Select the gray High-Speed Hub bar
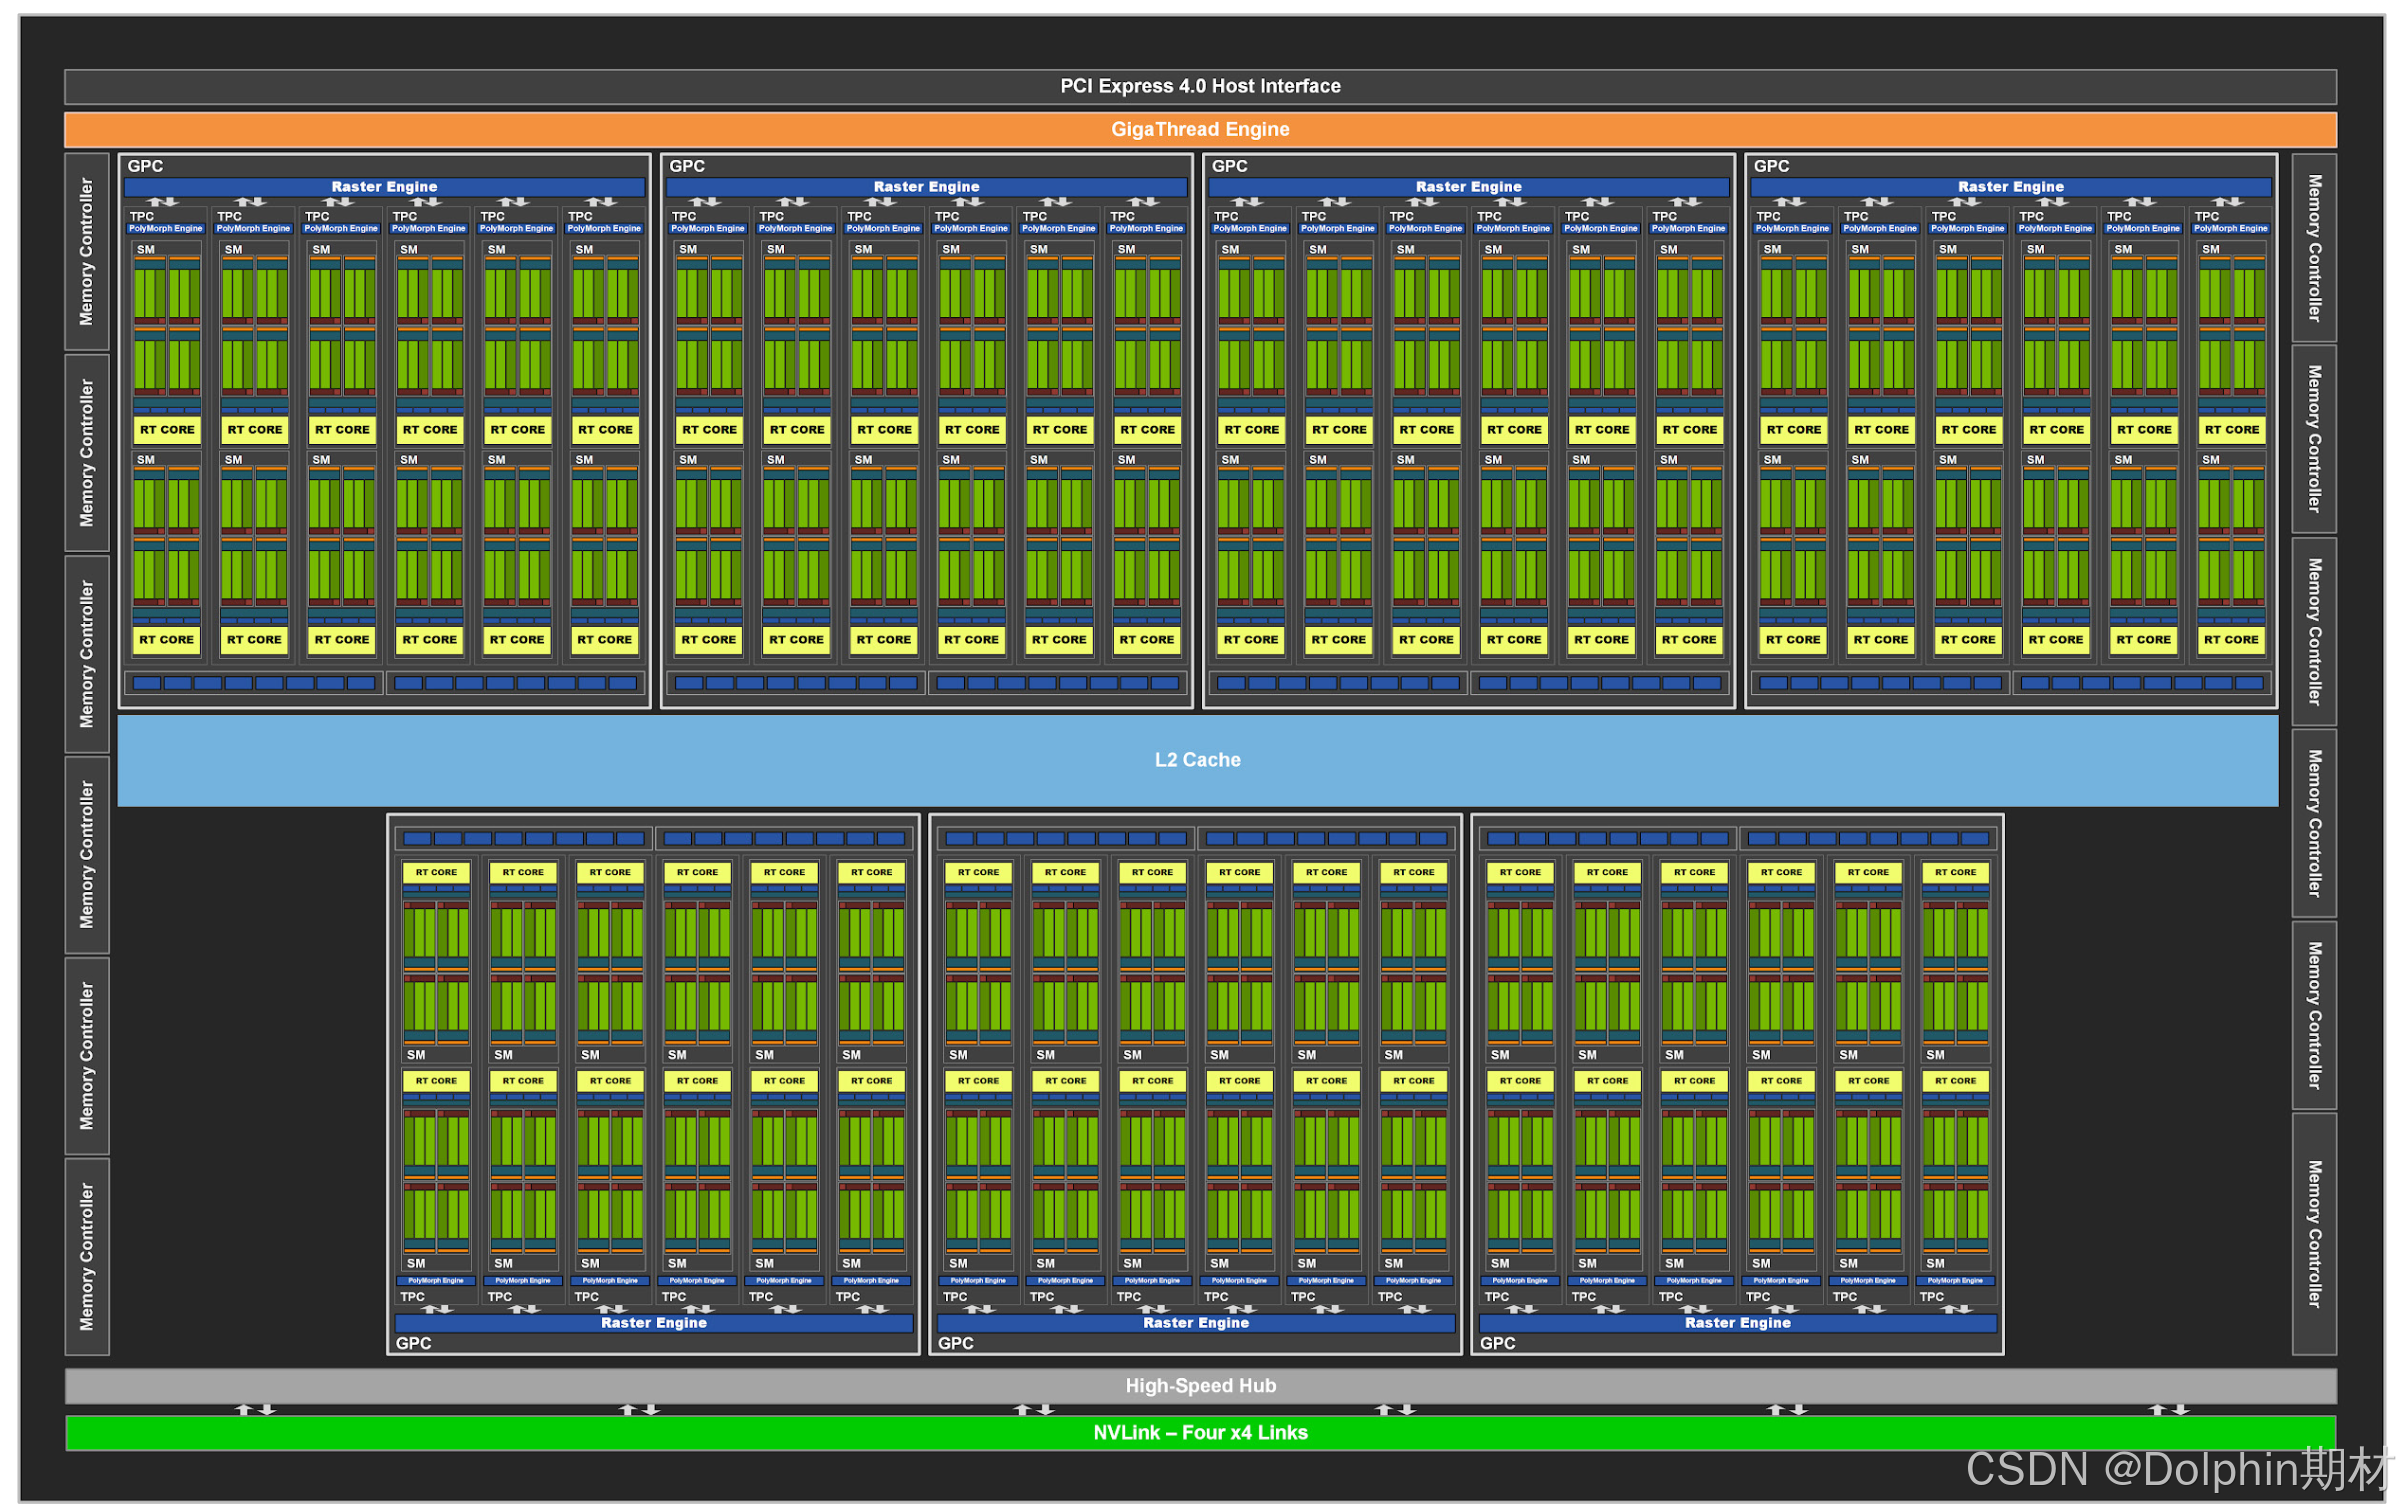The image size is (2400, 1510). (1199, 1386)
